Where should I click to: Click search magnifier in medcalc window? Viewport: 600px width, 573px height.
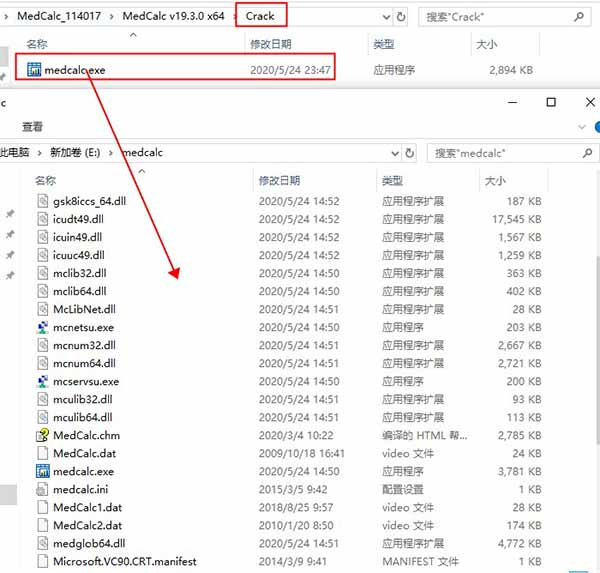click(x=588, y=153)
